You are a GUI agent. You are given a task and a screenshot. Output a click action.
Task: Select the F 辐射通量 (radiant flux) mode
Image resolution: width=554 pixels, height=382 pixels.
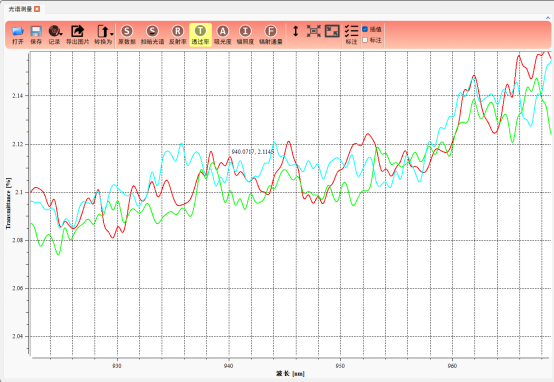coord(271,35)
